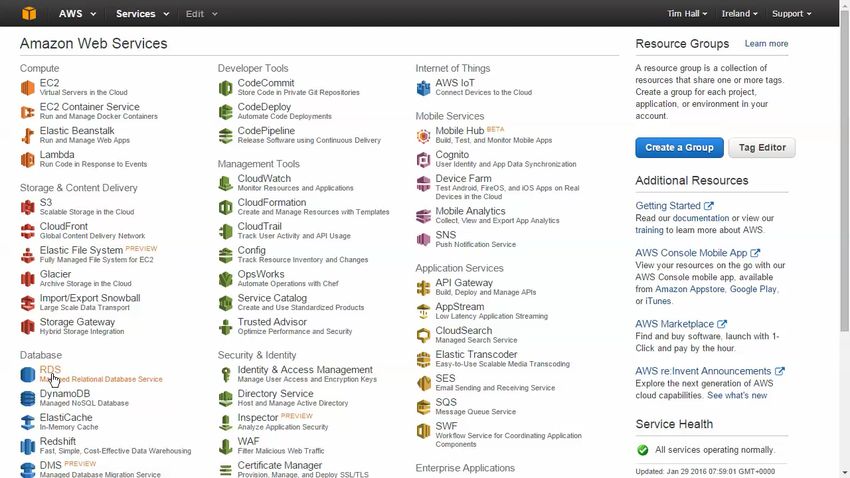
Task: Open the DynamoDB icon
Action: [28, 399]
